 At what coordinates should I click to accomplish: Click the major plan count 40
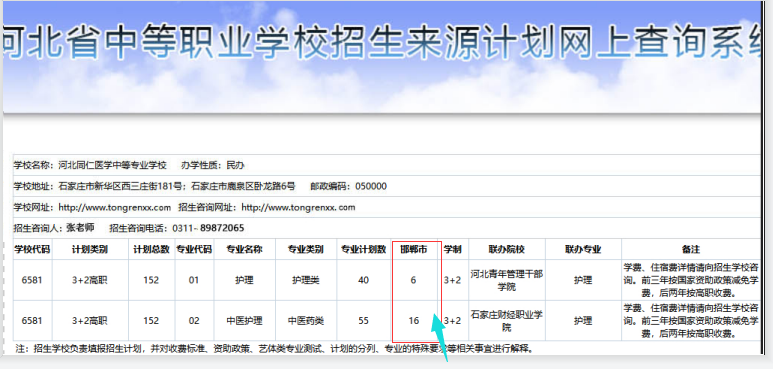(364, 280)
